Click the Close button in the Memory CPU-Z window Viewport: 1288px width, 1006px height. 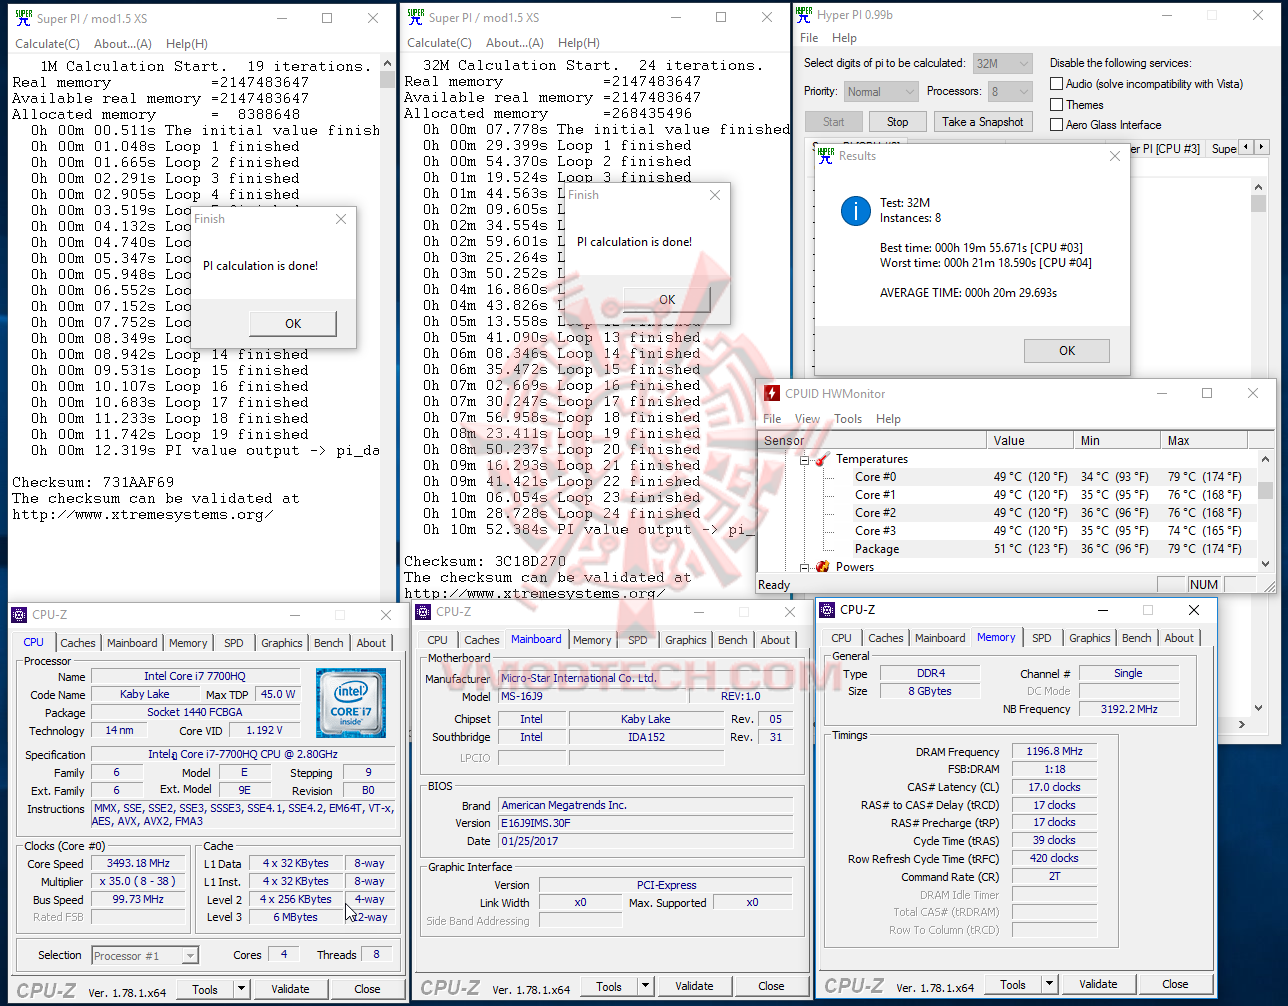pyautogui.click(x=1175, y=985)
